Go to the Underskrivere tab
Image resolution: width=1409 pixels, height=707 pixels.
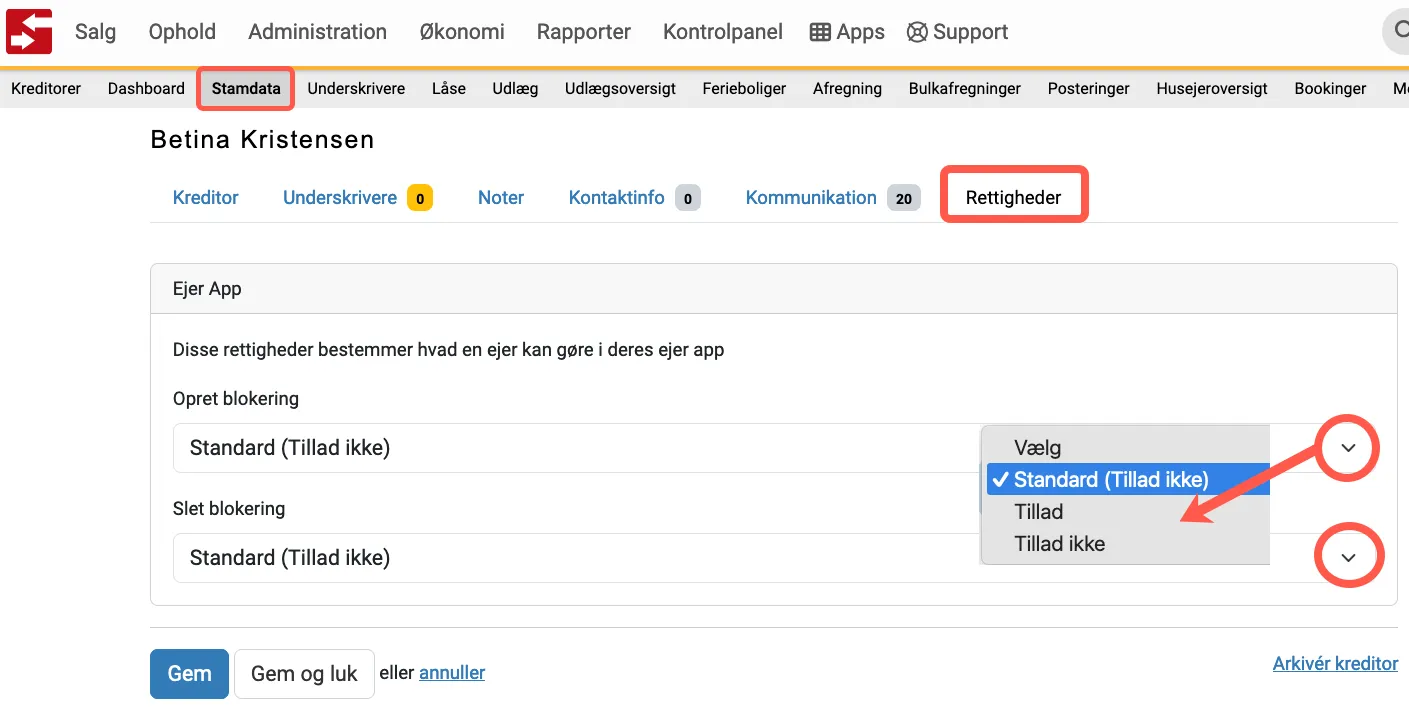340,198
